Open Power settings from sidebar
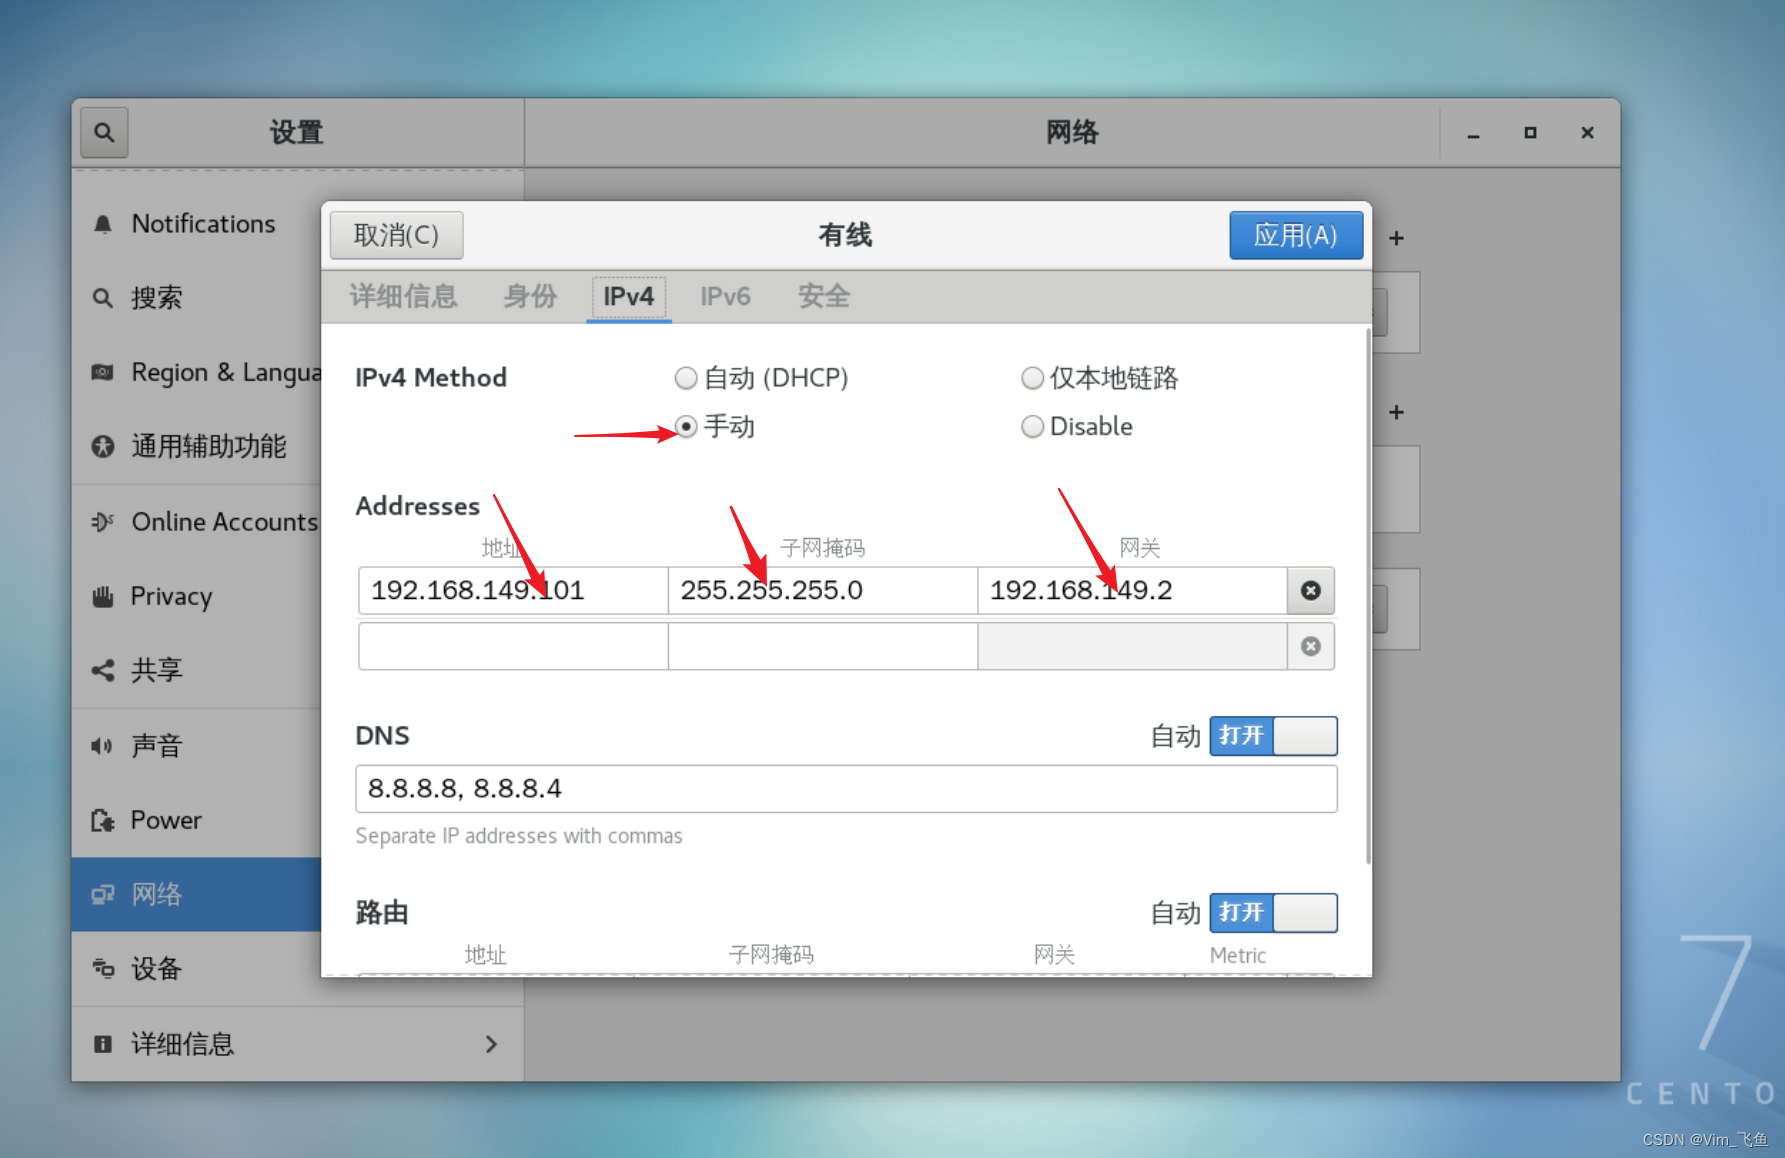The width and height of the screenshot is (1785, 1158). (165, 820)
